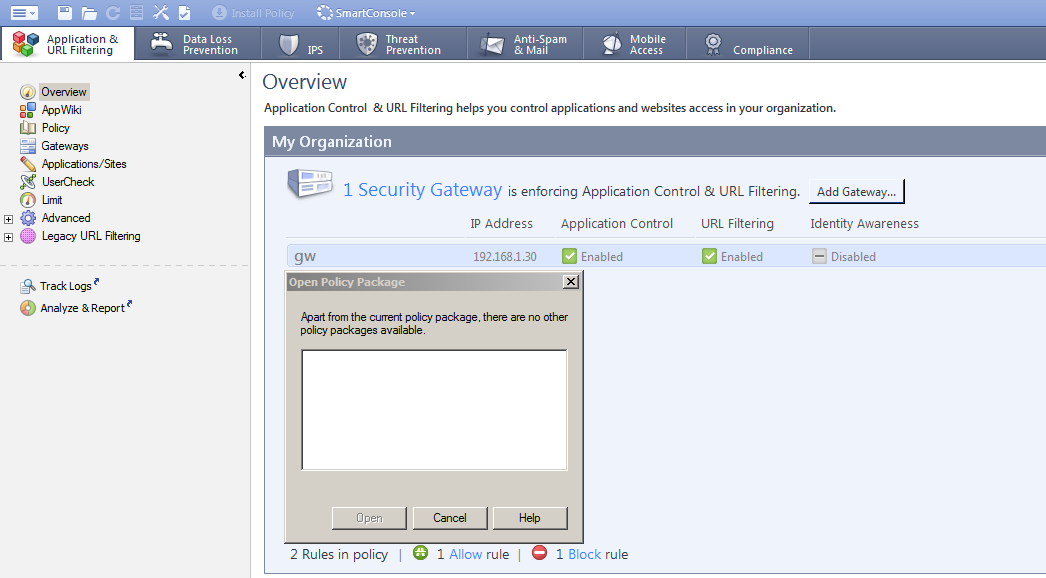
Task: Click the '2 Rules in policy' text
Action: 339,555
